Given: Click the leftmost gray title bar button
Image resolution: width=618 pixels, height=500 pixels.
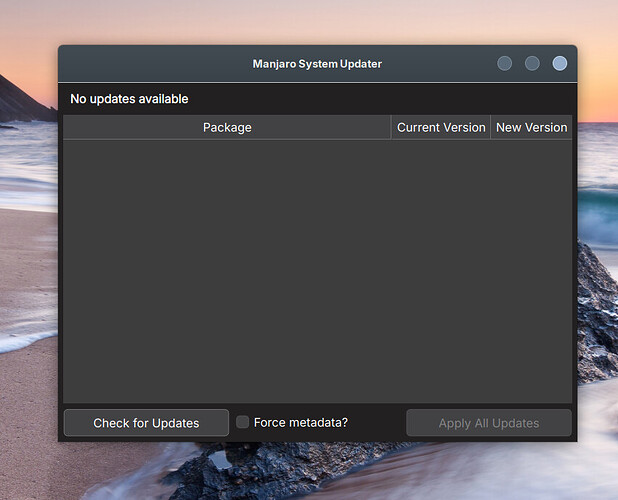Looking at the screenshot, I should (504, 63).
